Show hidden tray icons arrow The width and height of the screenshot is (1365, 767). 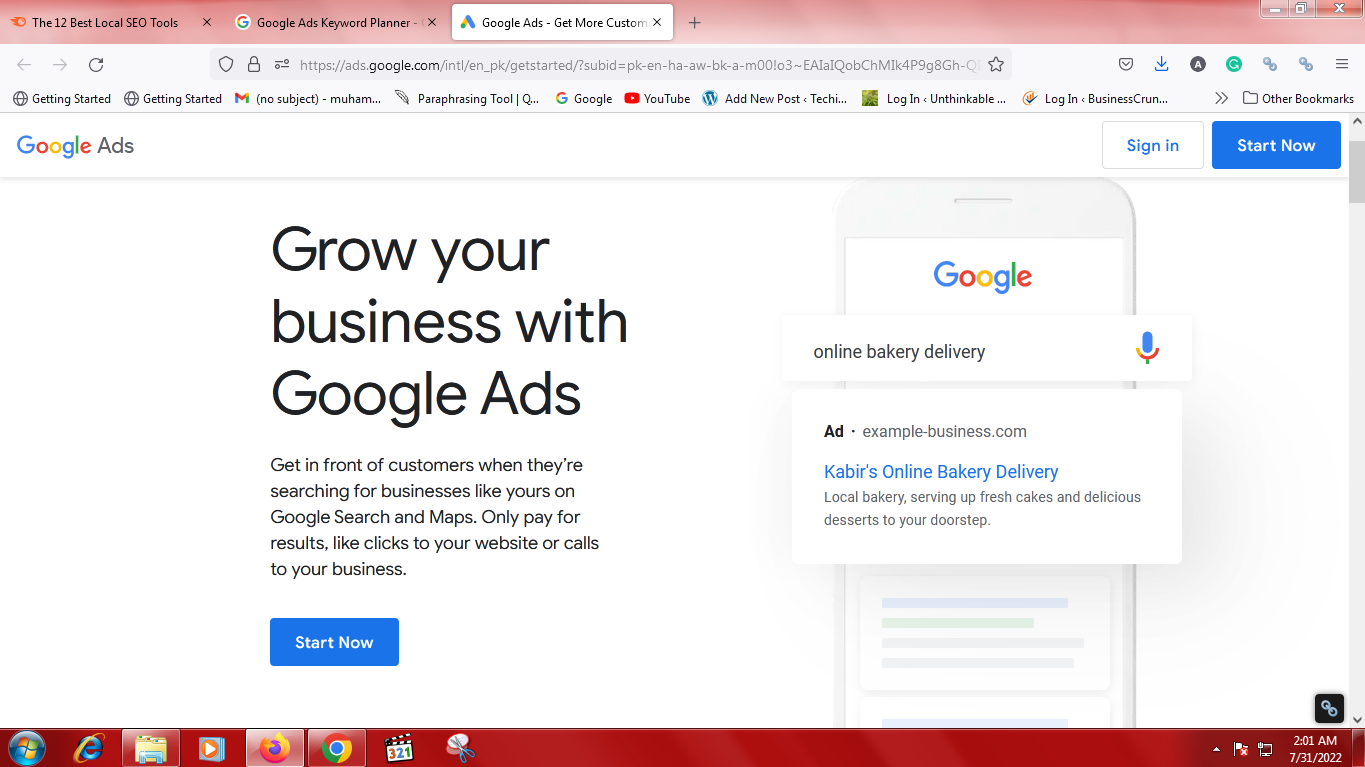point(1216,748)
